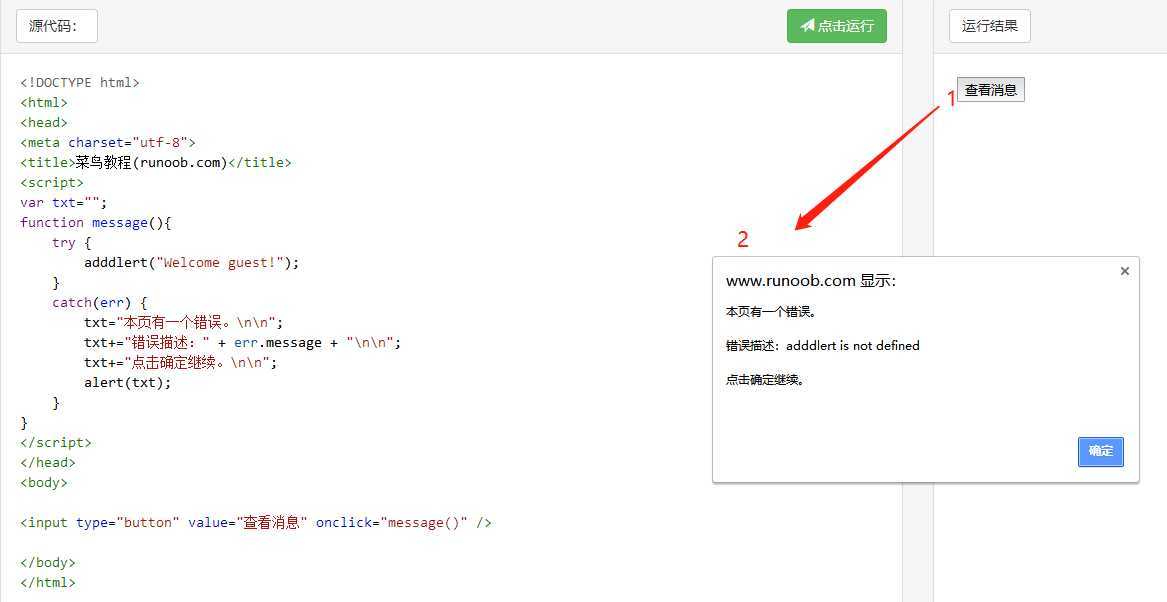Click the opening <html> tag line
Screen dimensions: 1167x602
tap(44, 103)
